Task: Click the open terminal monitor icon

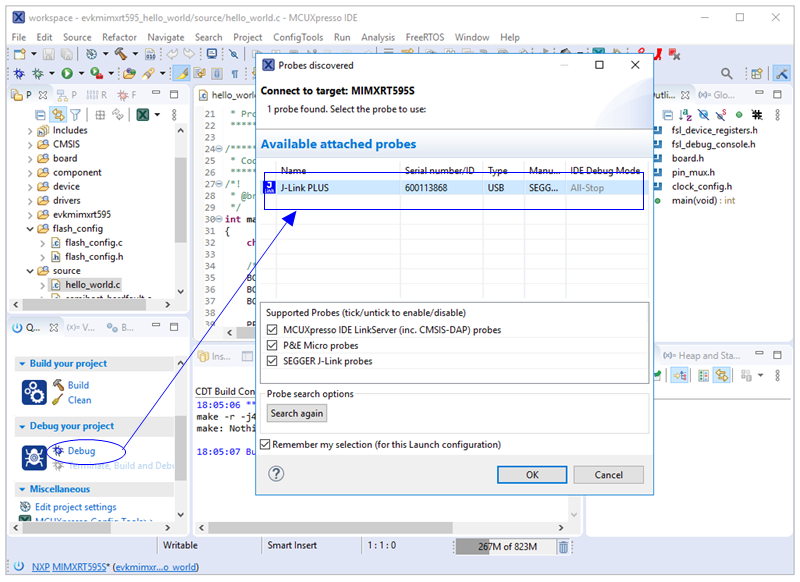Action: [212, 54]
